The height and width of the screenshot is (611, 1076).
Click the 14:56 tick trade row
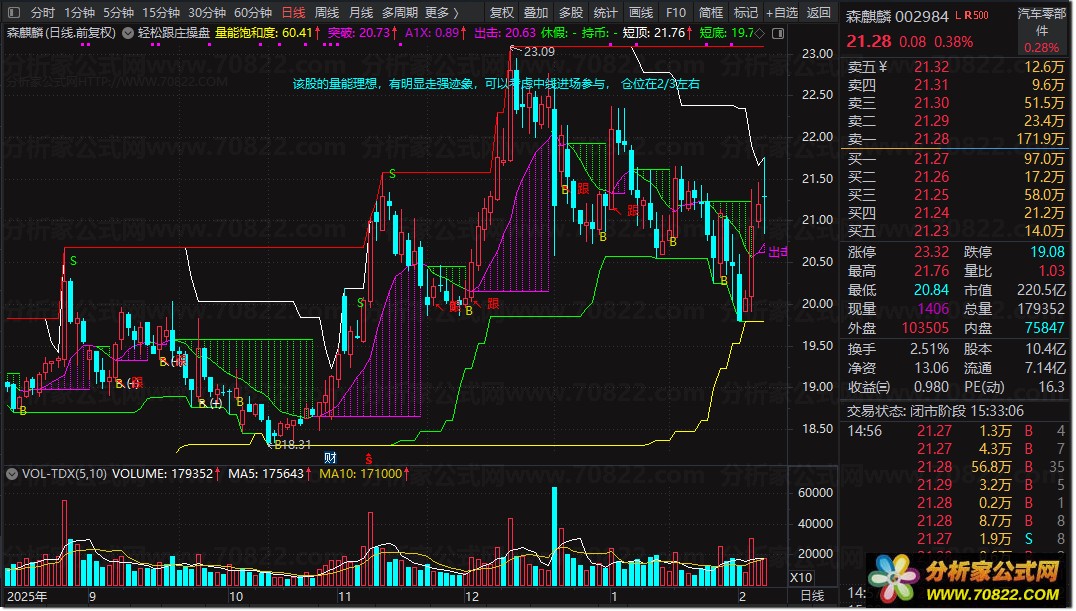click(956, 431)
